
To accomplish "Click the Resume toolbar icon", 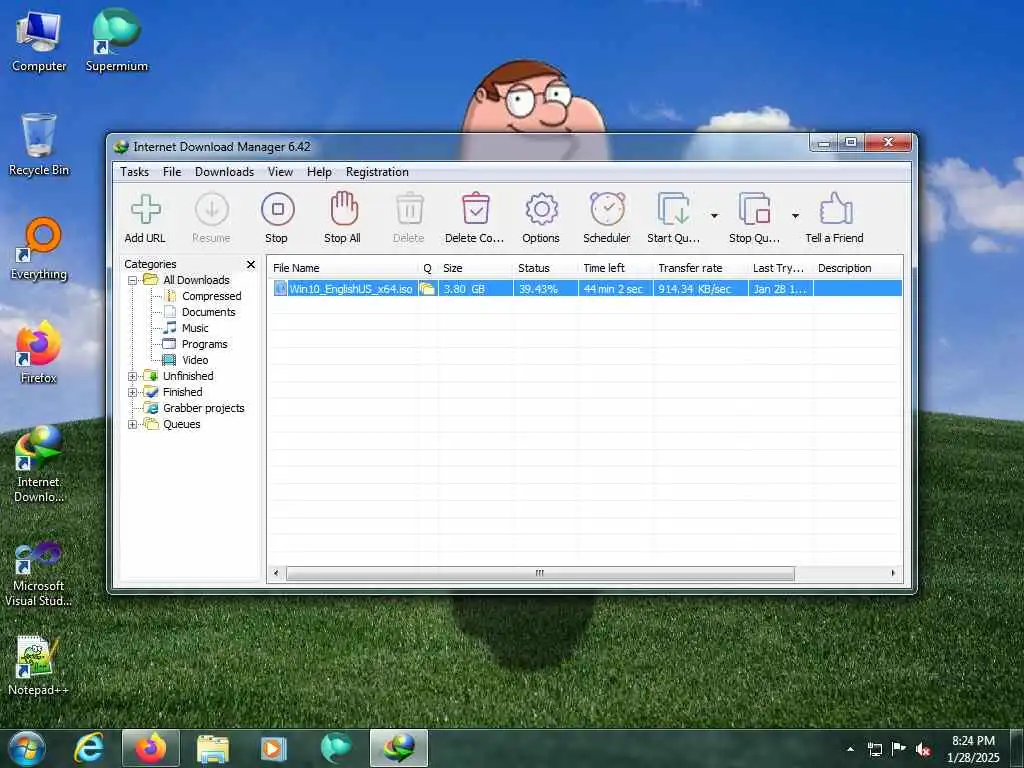I will click(212, 210).
